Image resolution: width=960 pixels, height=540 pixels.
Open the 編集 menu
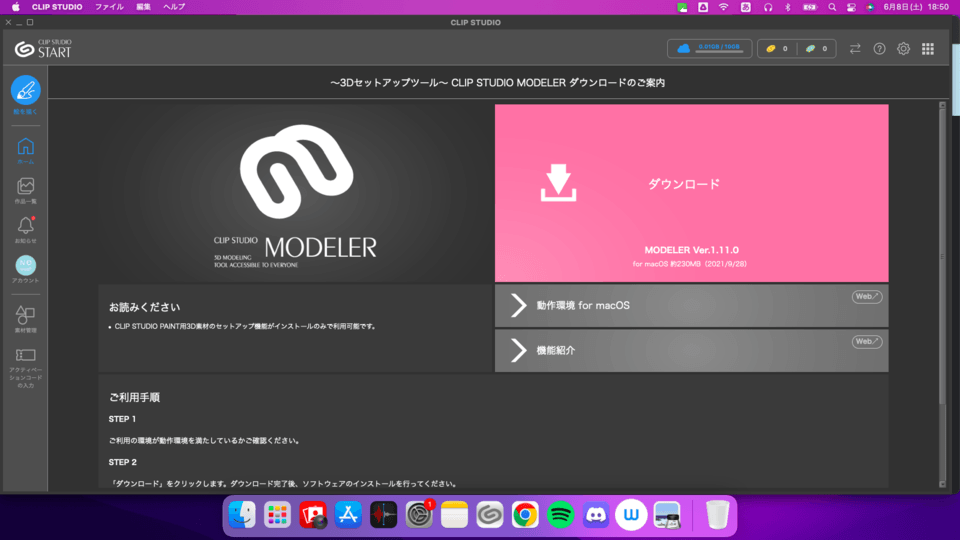(x=143, y=7)
